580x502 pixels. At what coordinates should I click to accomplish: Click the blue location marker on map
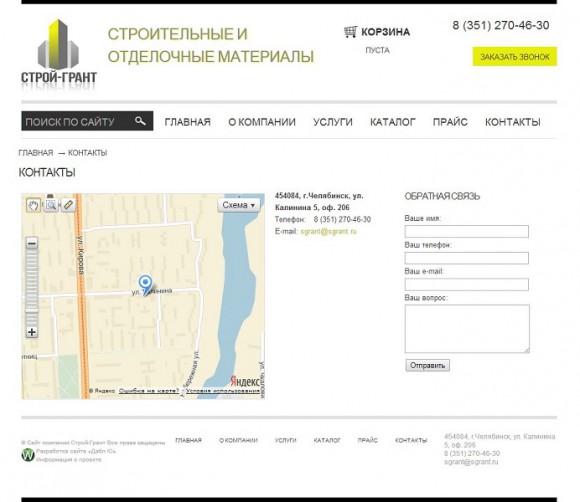(145, 284)
